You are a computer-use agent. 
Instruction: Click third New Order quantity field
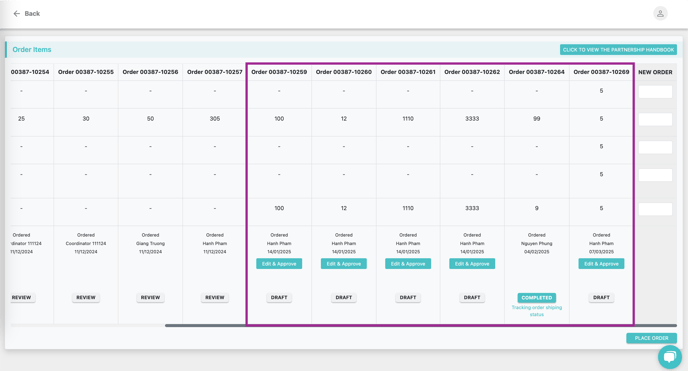[655, 147]
